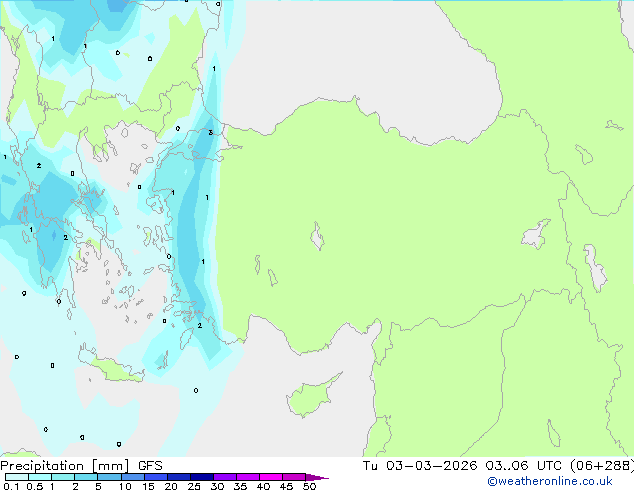Click the "Tu 03-03-2026 03..06 UTC" timestamp

pyautogui.click(x=462, y=465)
